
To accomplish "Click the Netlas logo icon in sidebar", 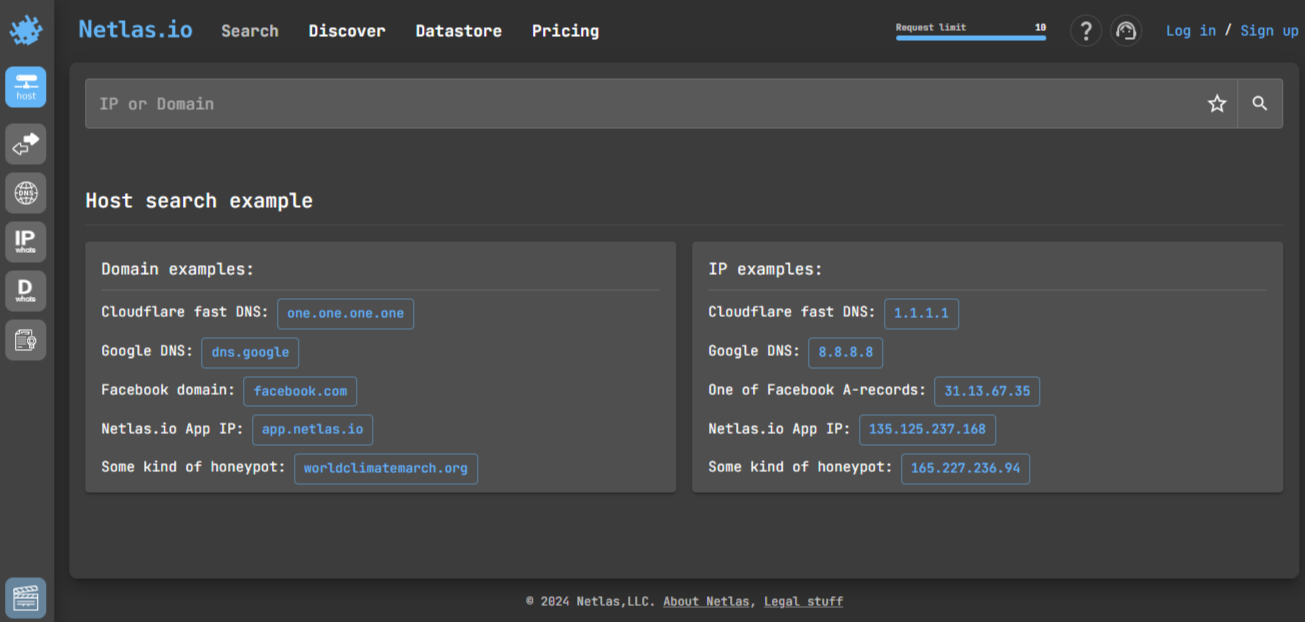I will coord(26,30).
